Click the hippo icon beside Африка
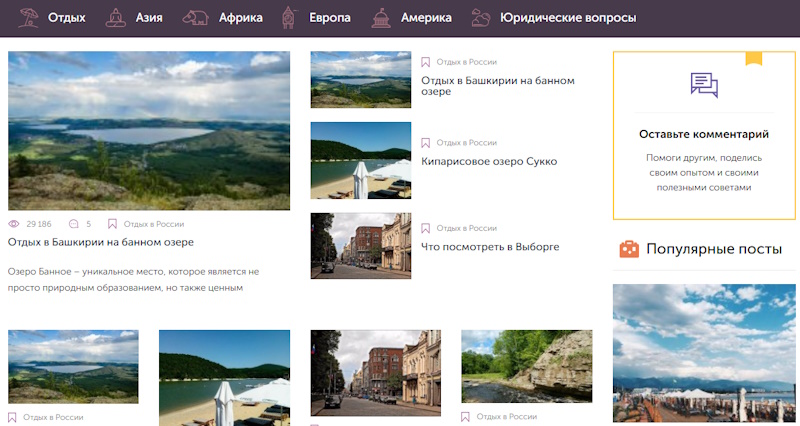Screen dimensions: 800x426 click(195, 18)
